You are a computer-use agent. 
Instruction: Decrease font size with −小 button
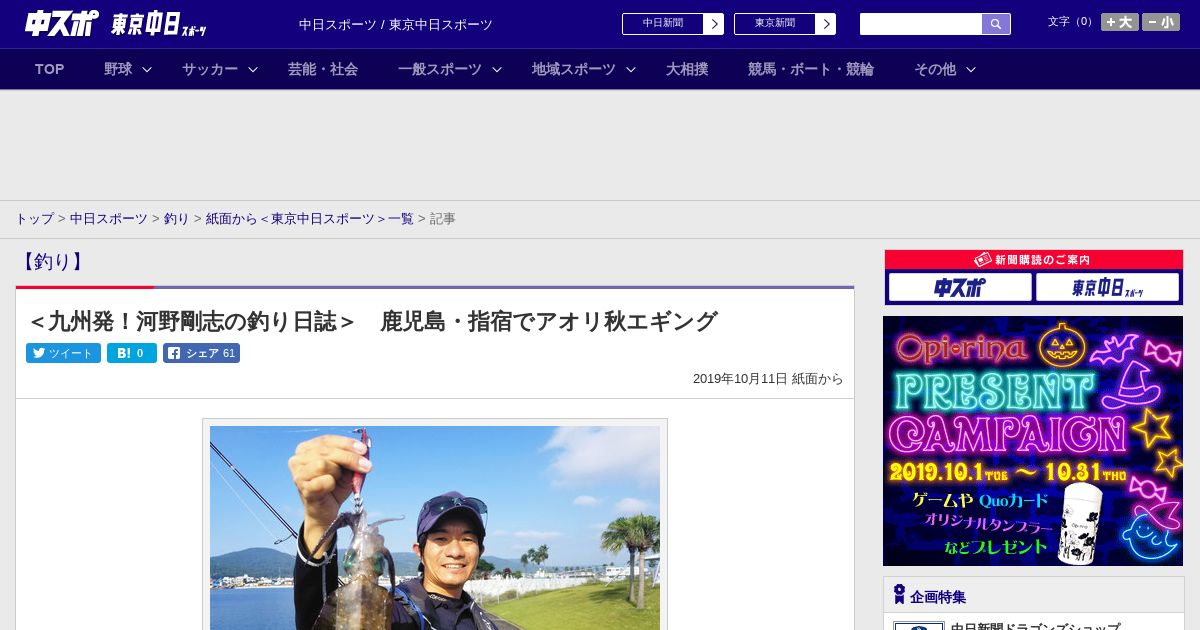click(1161, 22)
